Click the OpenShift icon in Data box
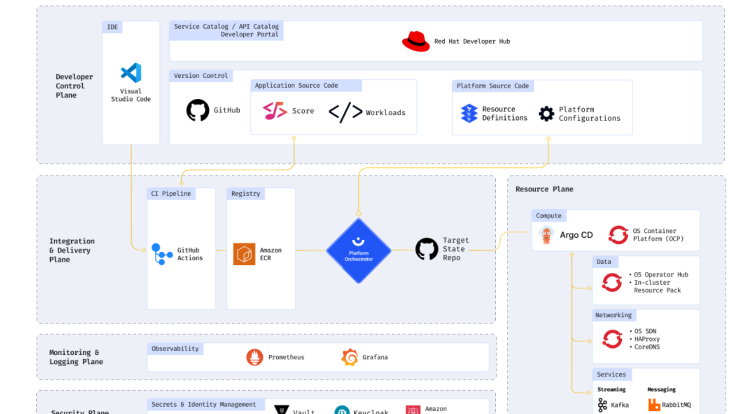This screenshot has height=414, width=740. pyautogui.click(x=612, y=282)
